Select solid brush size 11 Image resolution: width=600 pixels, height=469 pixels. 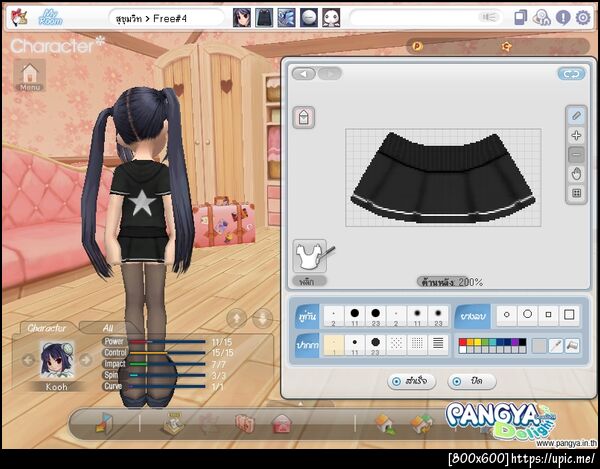[355, 317]
